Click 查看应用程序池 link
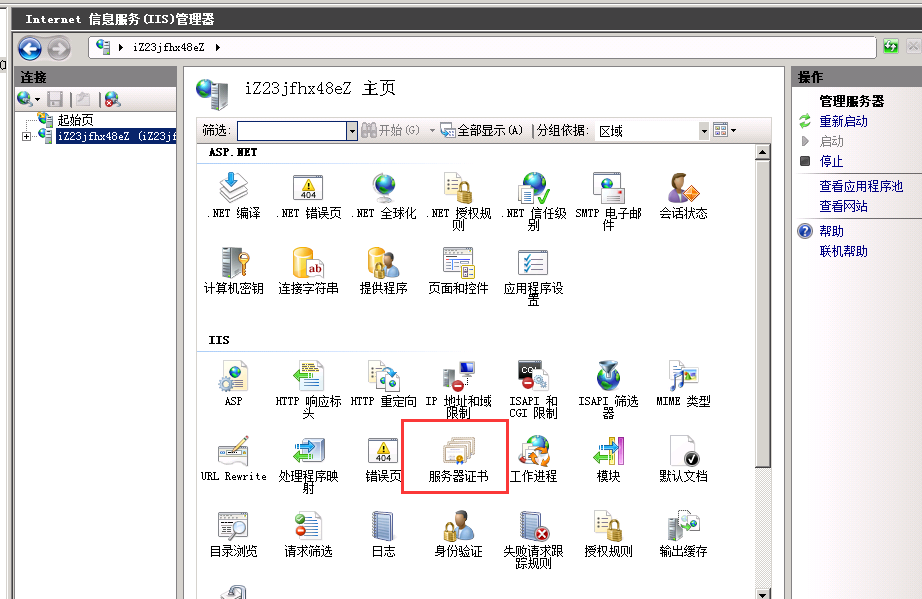This screenshot has height=599, width=922. coord(860,186)
